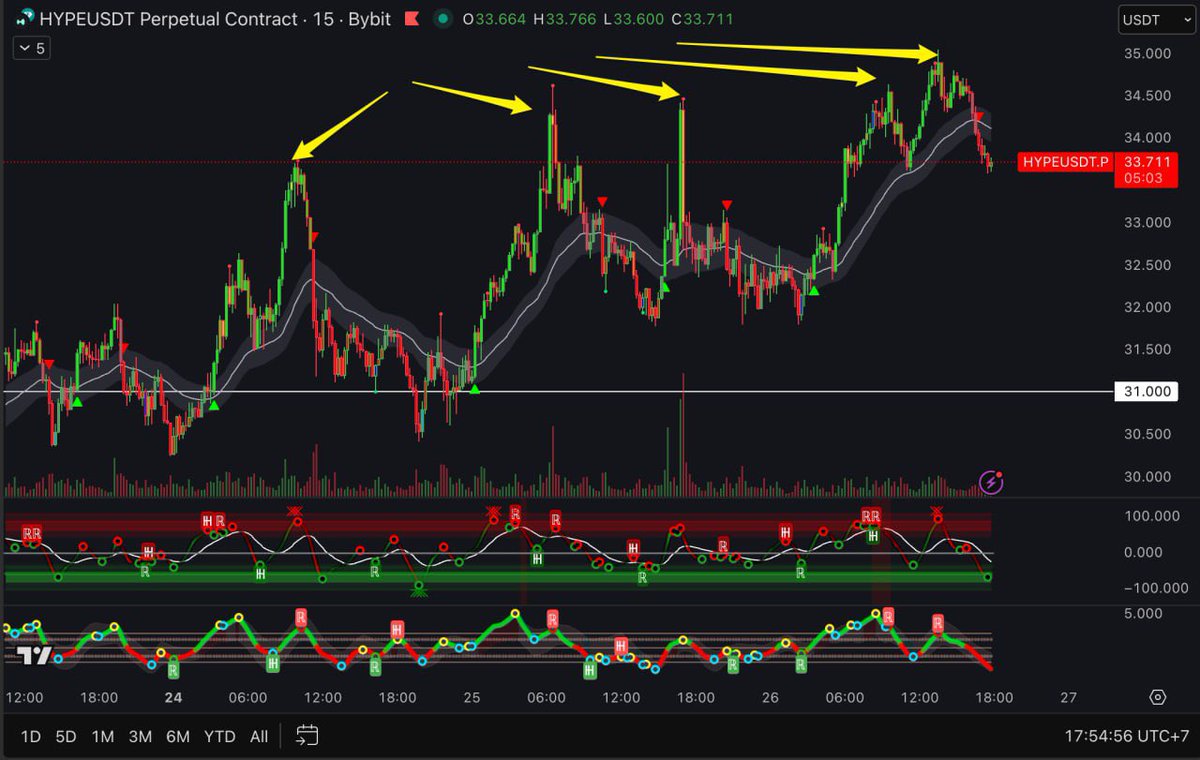Click the purple lightning quick-trade icon
The image size is (1200, 760).
tap(991, 484)
